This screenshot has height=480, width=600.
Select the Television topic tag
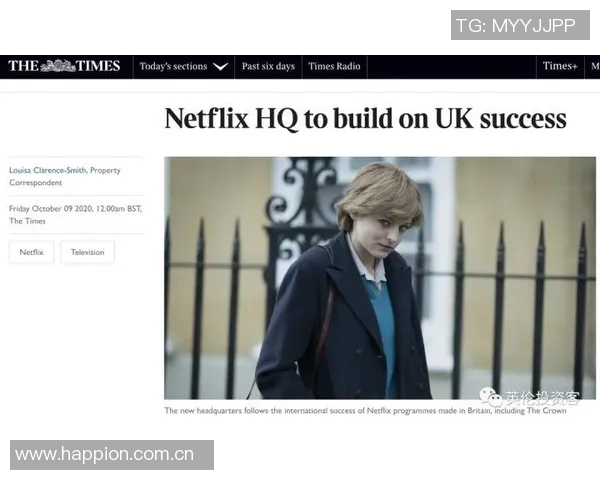[x=87, y=252]
